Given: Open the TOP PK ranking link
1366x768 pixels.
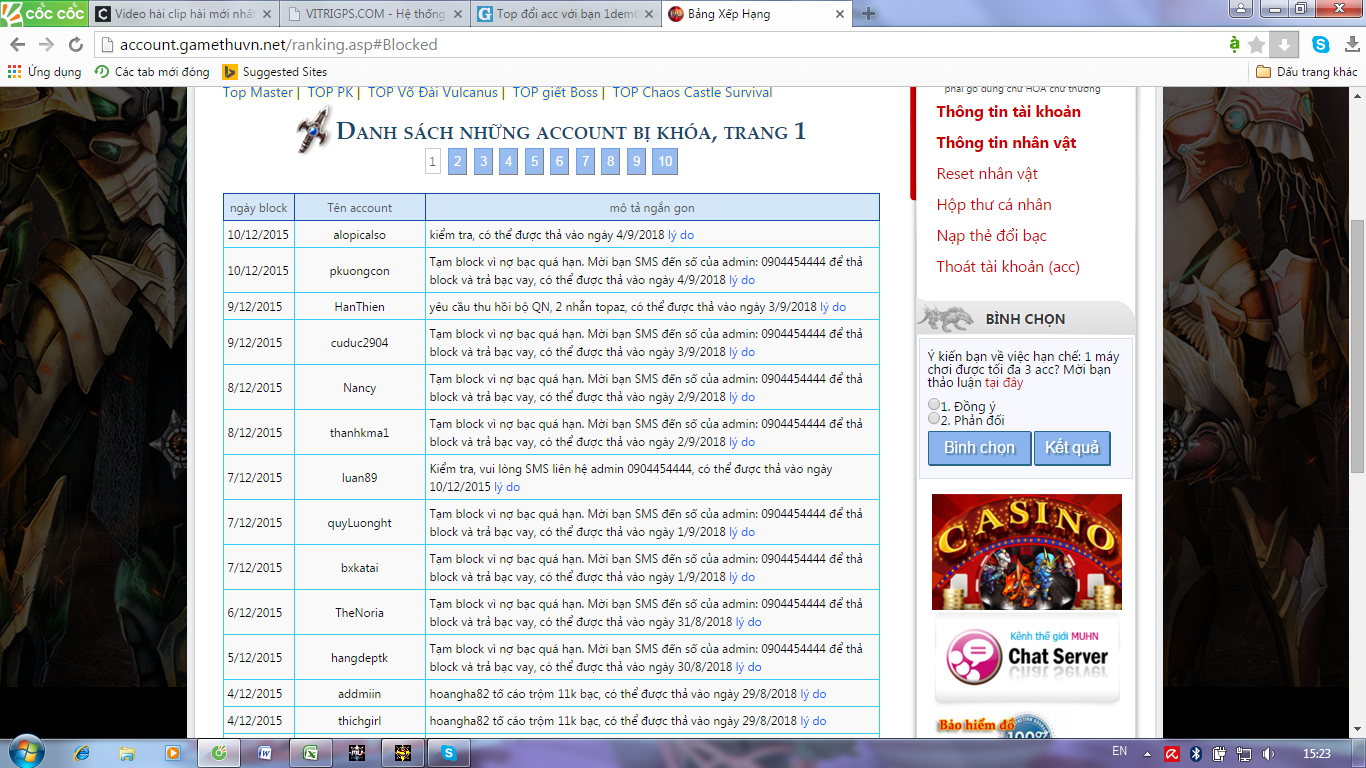Looking at the screenshot, I should tap(331, 92).
